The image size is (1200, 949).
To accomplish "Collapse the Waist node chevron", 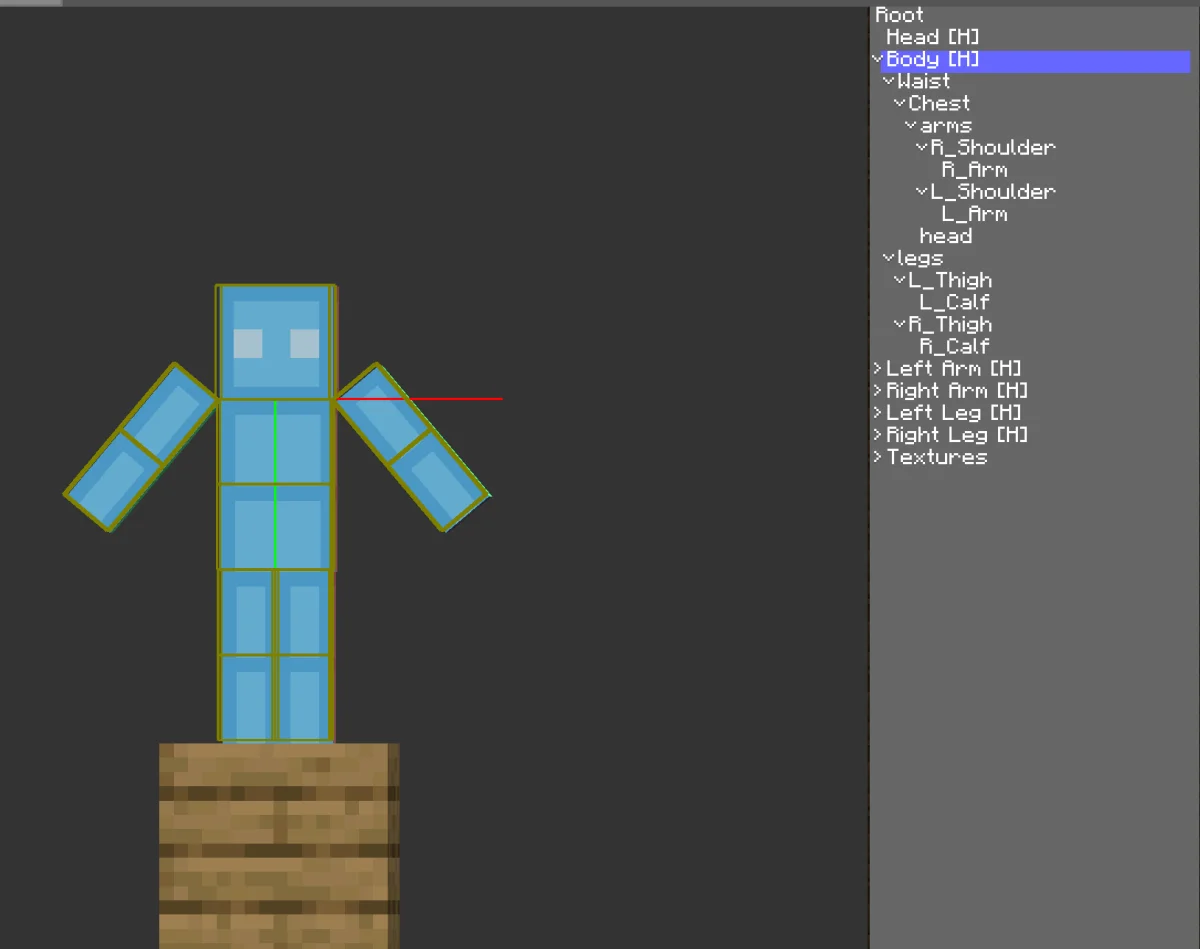I will point(889,82).
